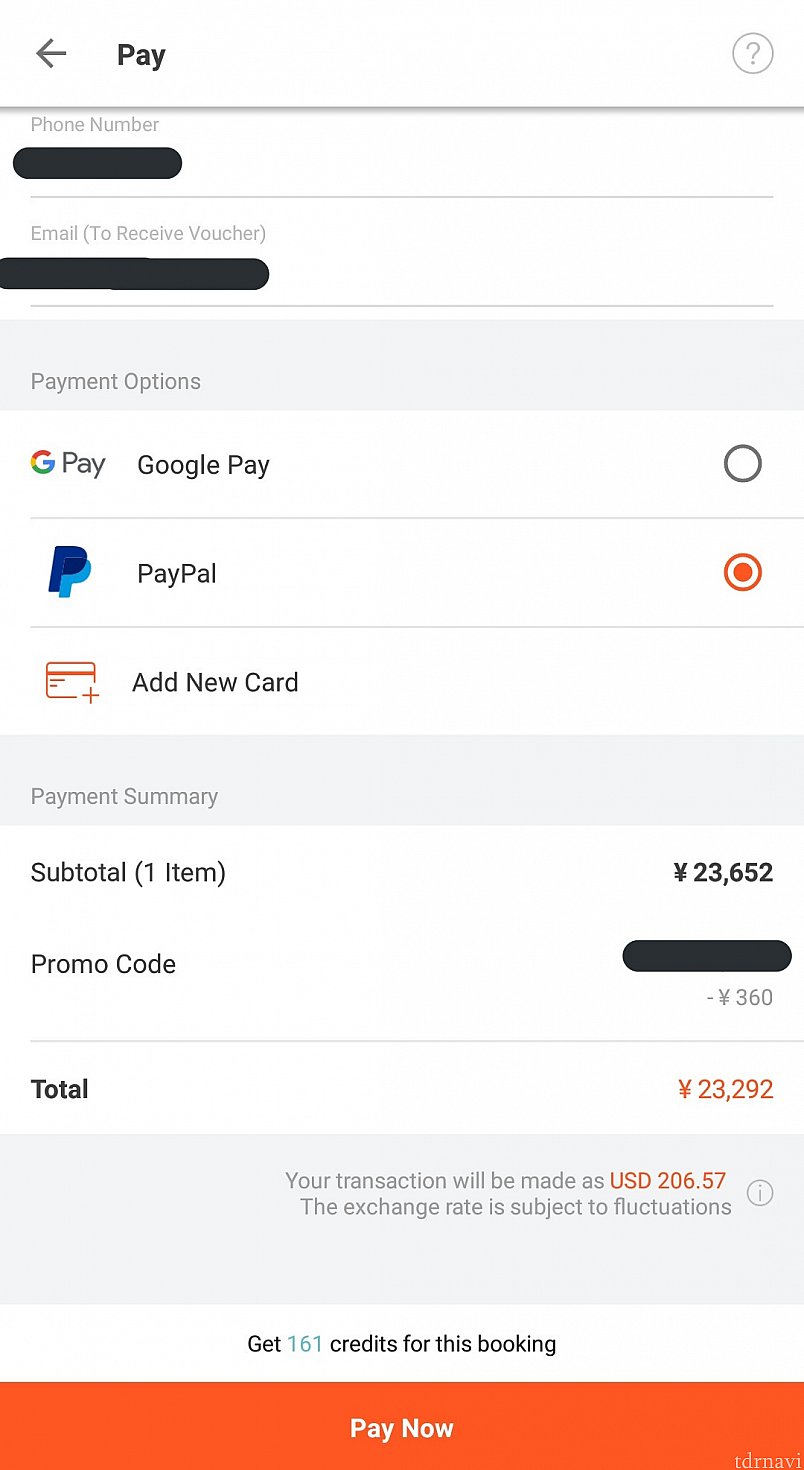
Task: Open Add New Card
Action: point(402,682)
